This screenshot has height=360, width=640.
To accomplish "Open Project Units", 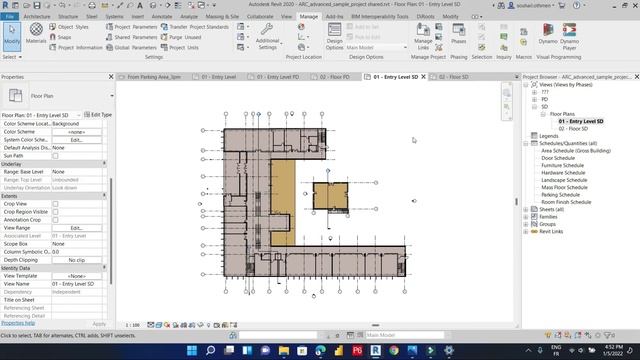I will tap(180, 47).
